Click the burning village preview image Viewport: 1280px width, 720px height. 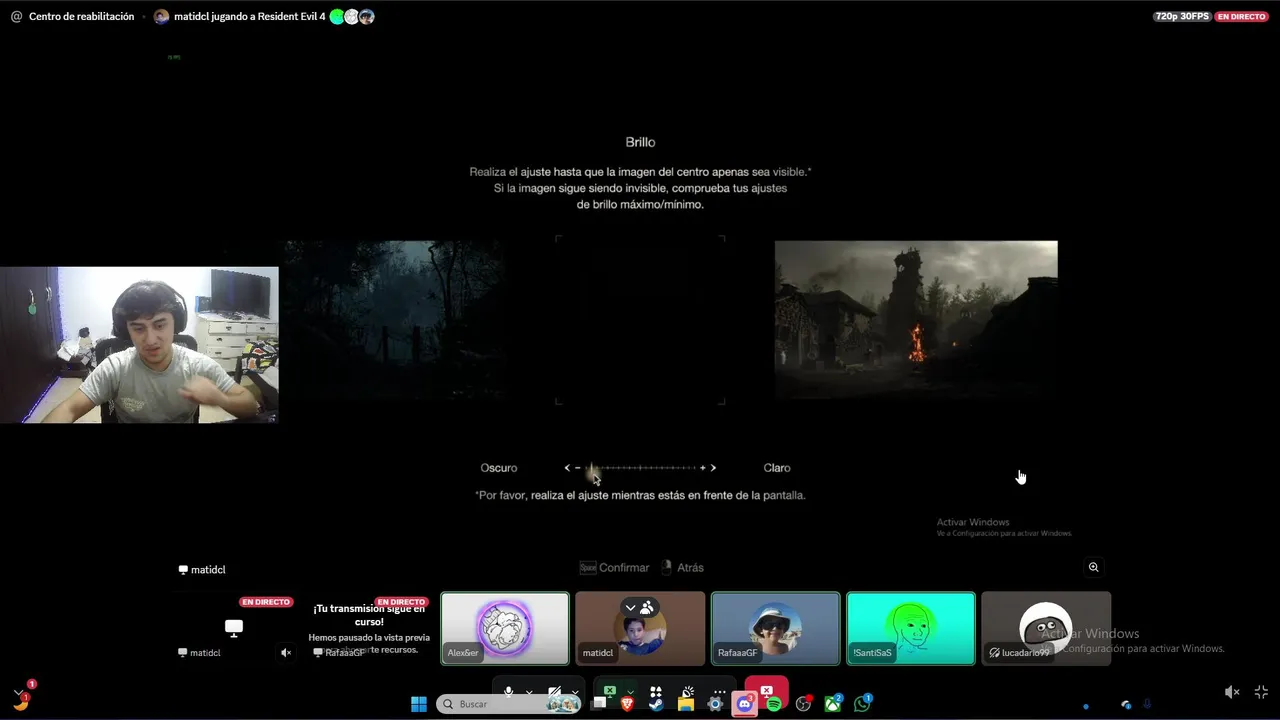(916, 320)
